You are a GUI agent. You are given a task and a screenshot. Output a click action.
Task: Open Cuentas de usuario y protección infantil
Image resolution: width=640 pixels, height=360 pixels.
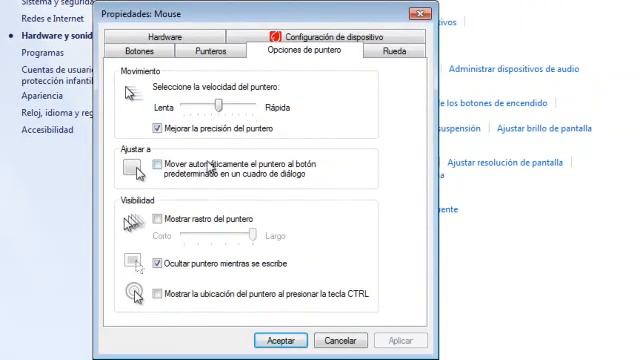coord(57,75)
